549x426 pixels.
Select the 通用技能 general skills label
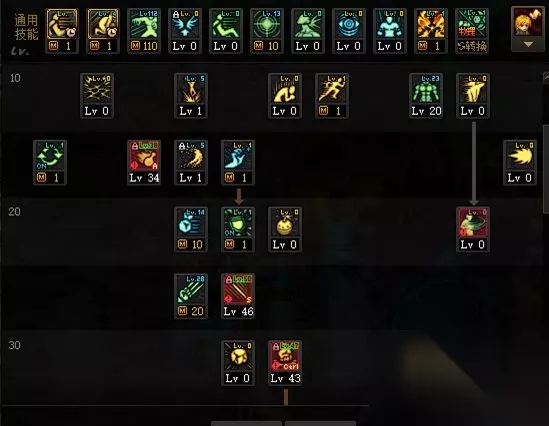tap(26, 27)
